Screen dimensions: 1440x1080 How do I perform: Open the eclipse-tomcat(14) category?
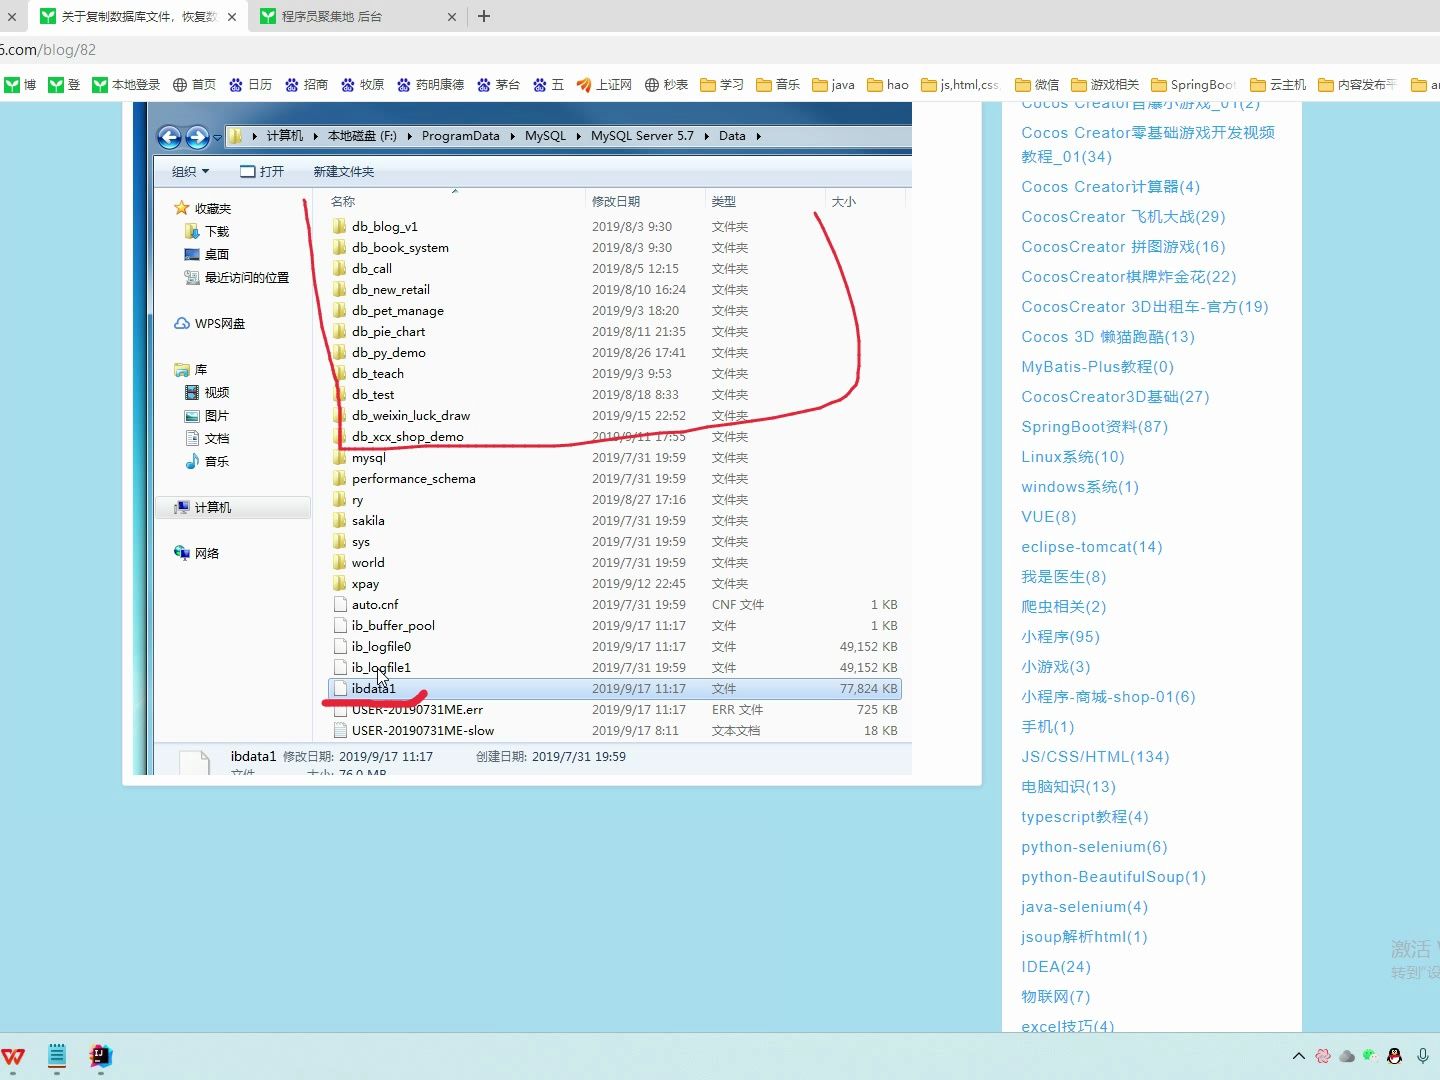point(1092,547)
